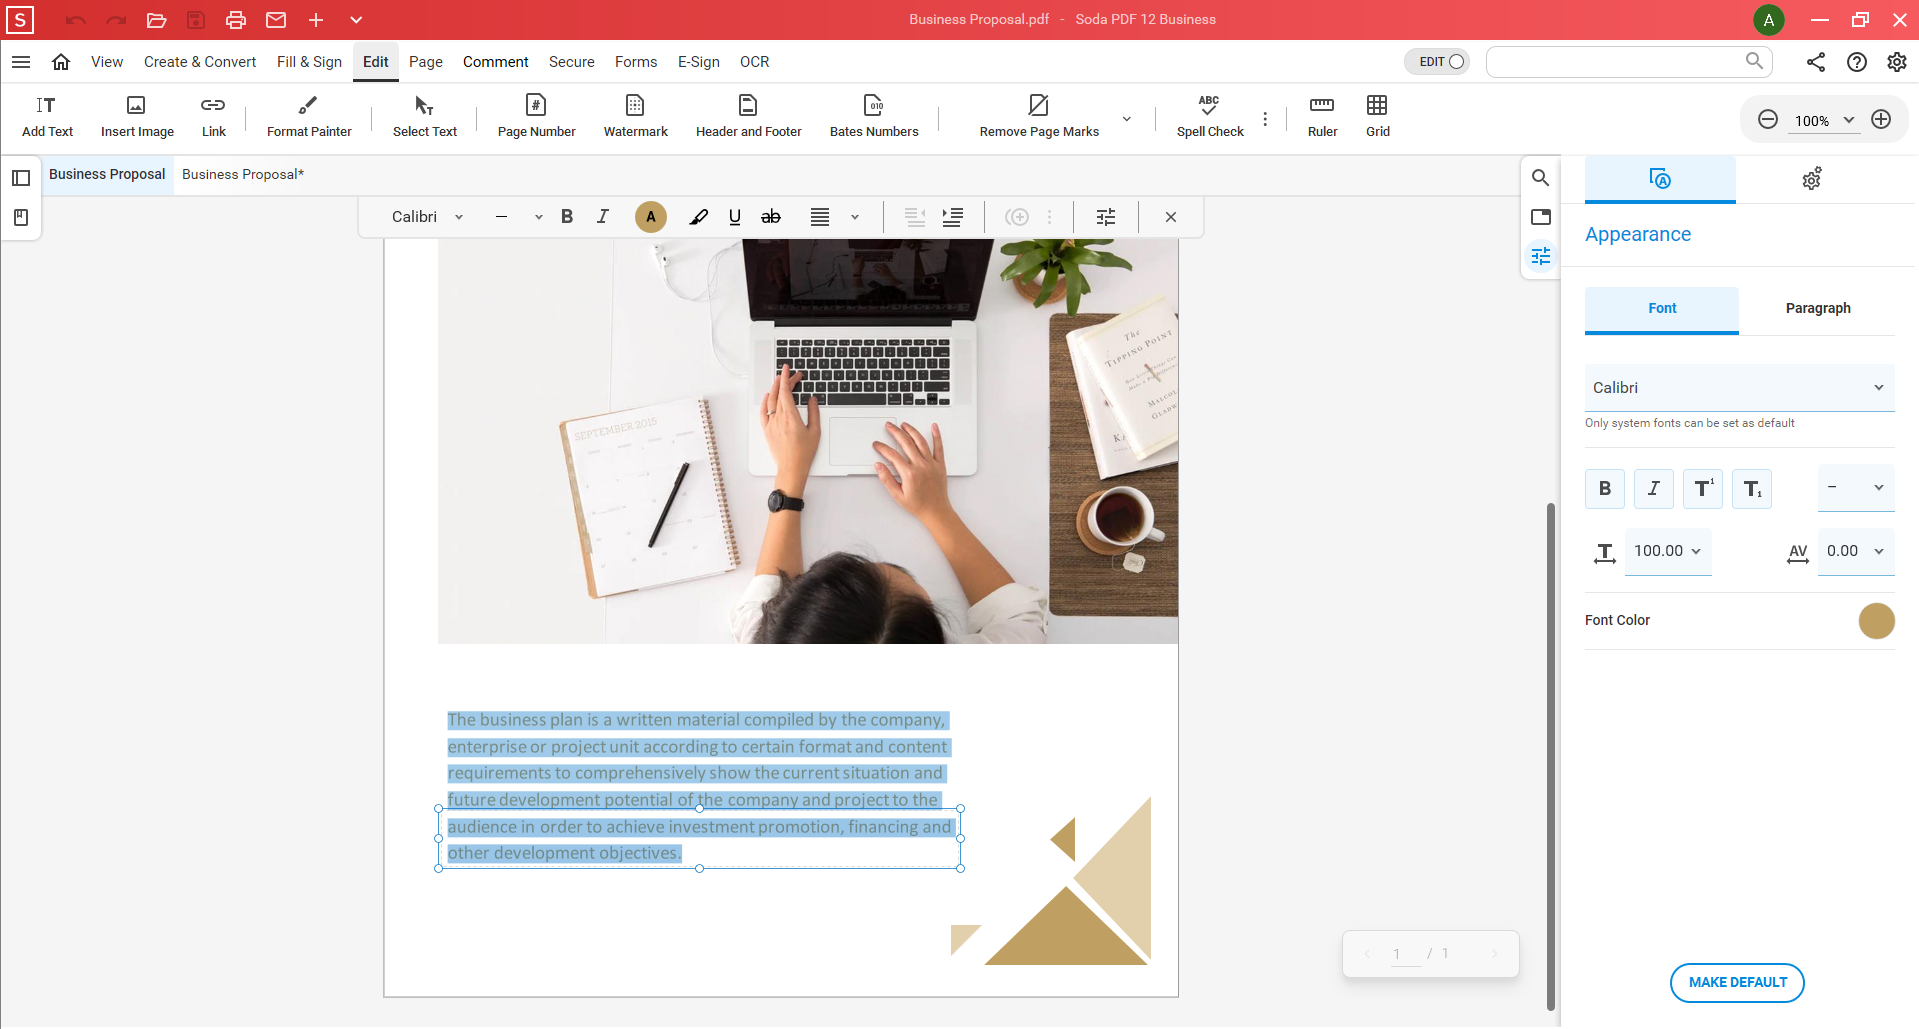Close the floating text toolbar
The width and height of the screenshot is (1919, 1029).
[1171, 217]
